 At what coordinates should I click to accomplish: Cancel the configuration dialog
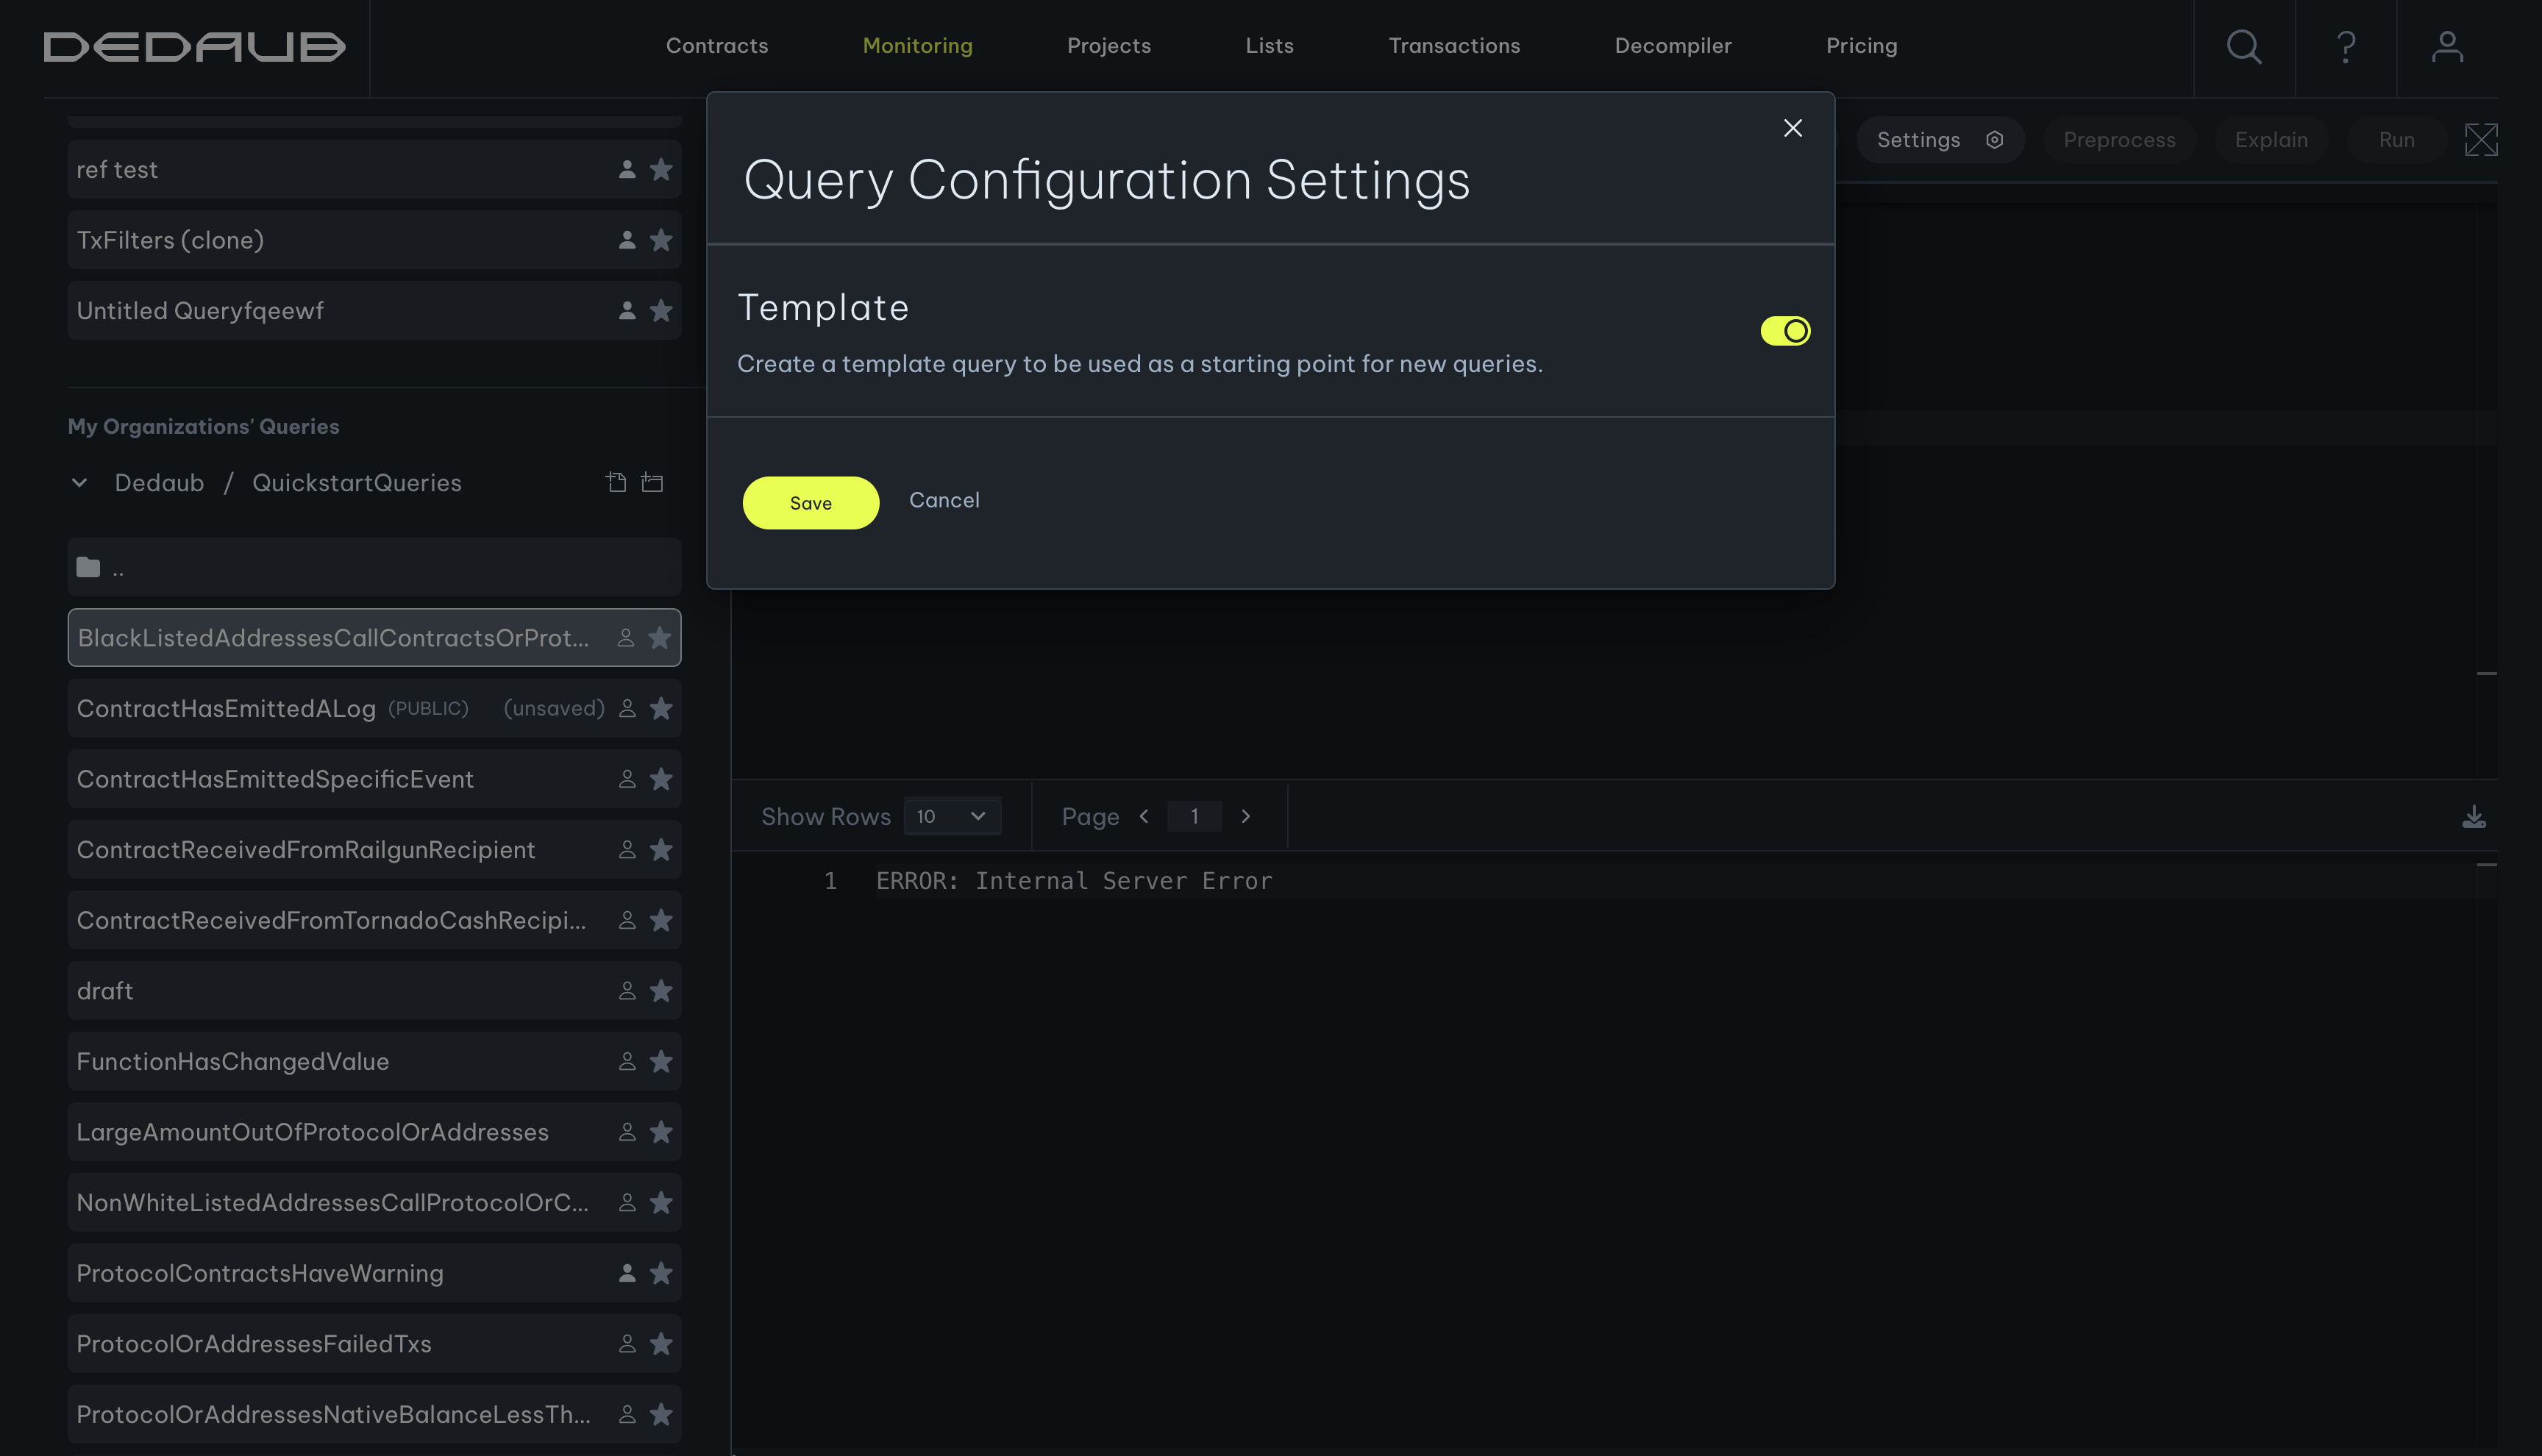(x=943, y=500)
